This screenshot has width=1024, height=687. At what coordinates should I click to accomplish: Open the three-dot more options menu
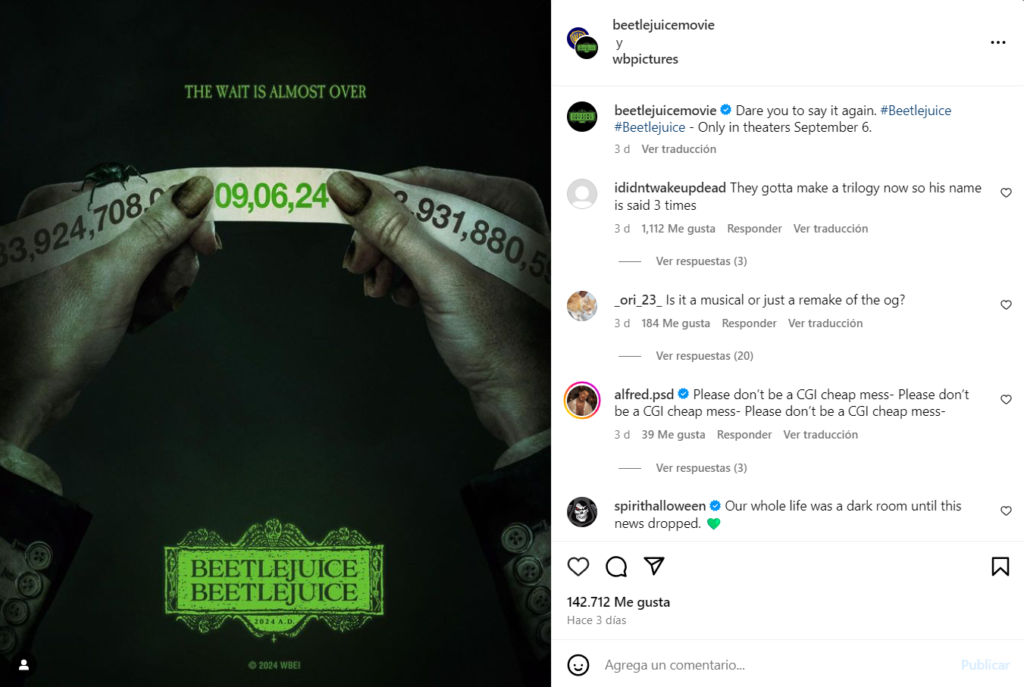pos(997,42)
